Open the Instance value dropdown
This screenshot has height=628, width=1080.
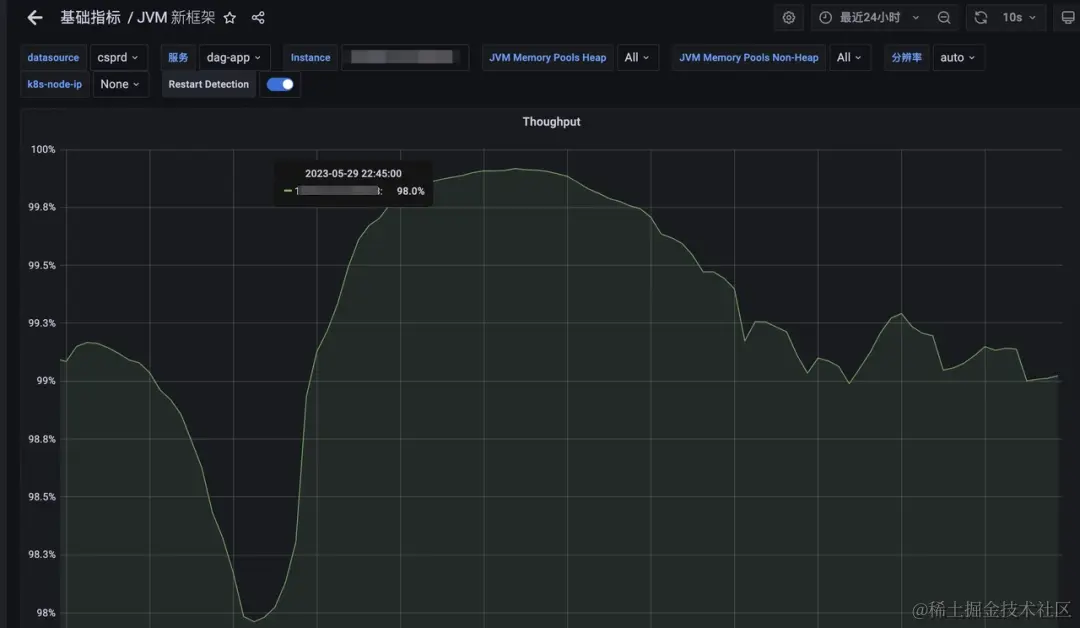[x=405, y=57]
